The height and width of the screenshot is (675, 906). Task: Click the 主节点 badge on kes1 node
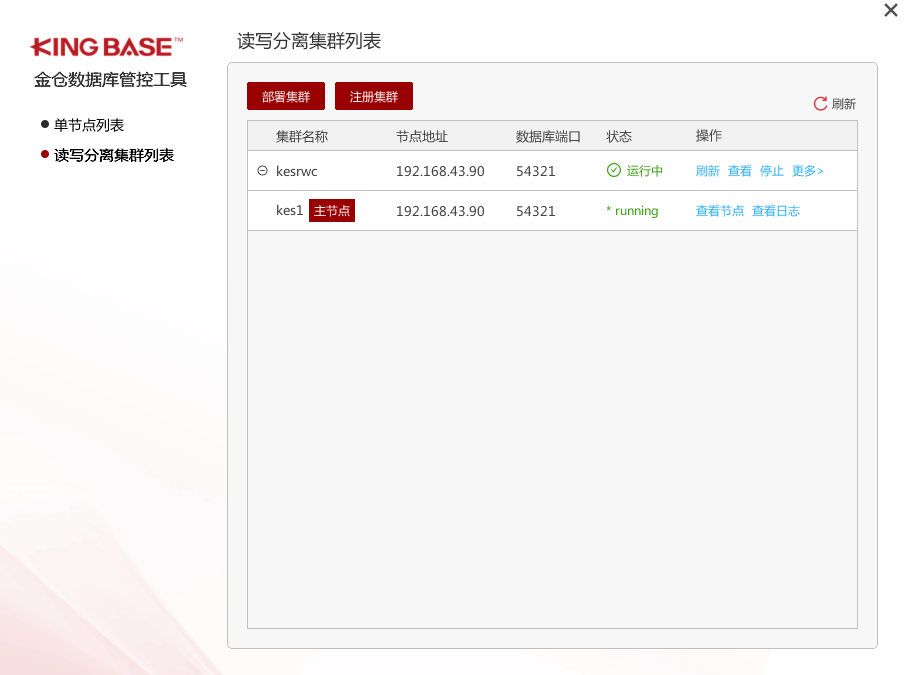pos(331,211)
